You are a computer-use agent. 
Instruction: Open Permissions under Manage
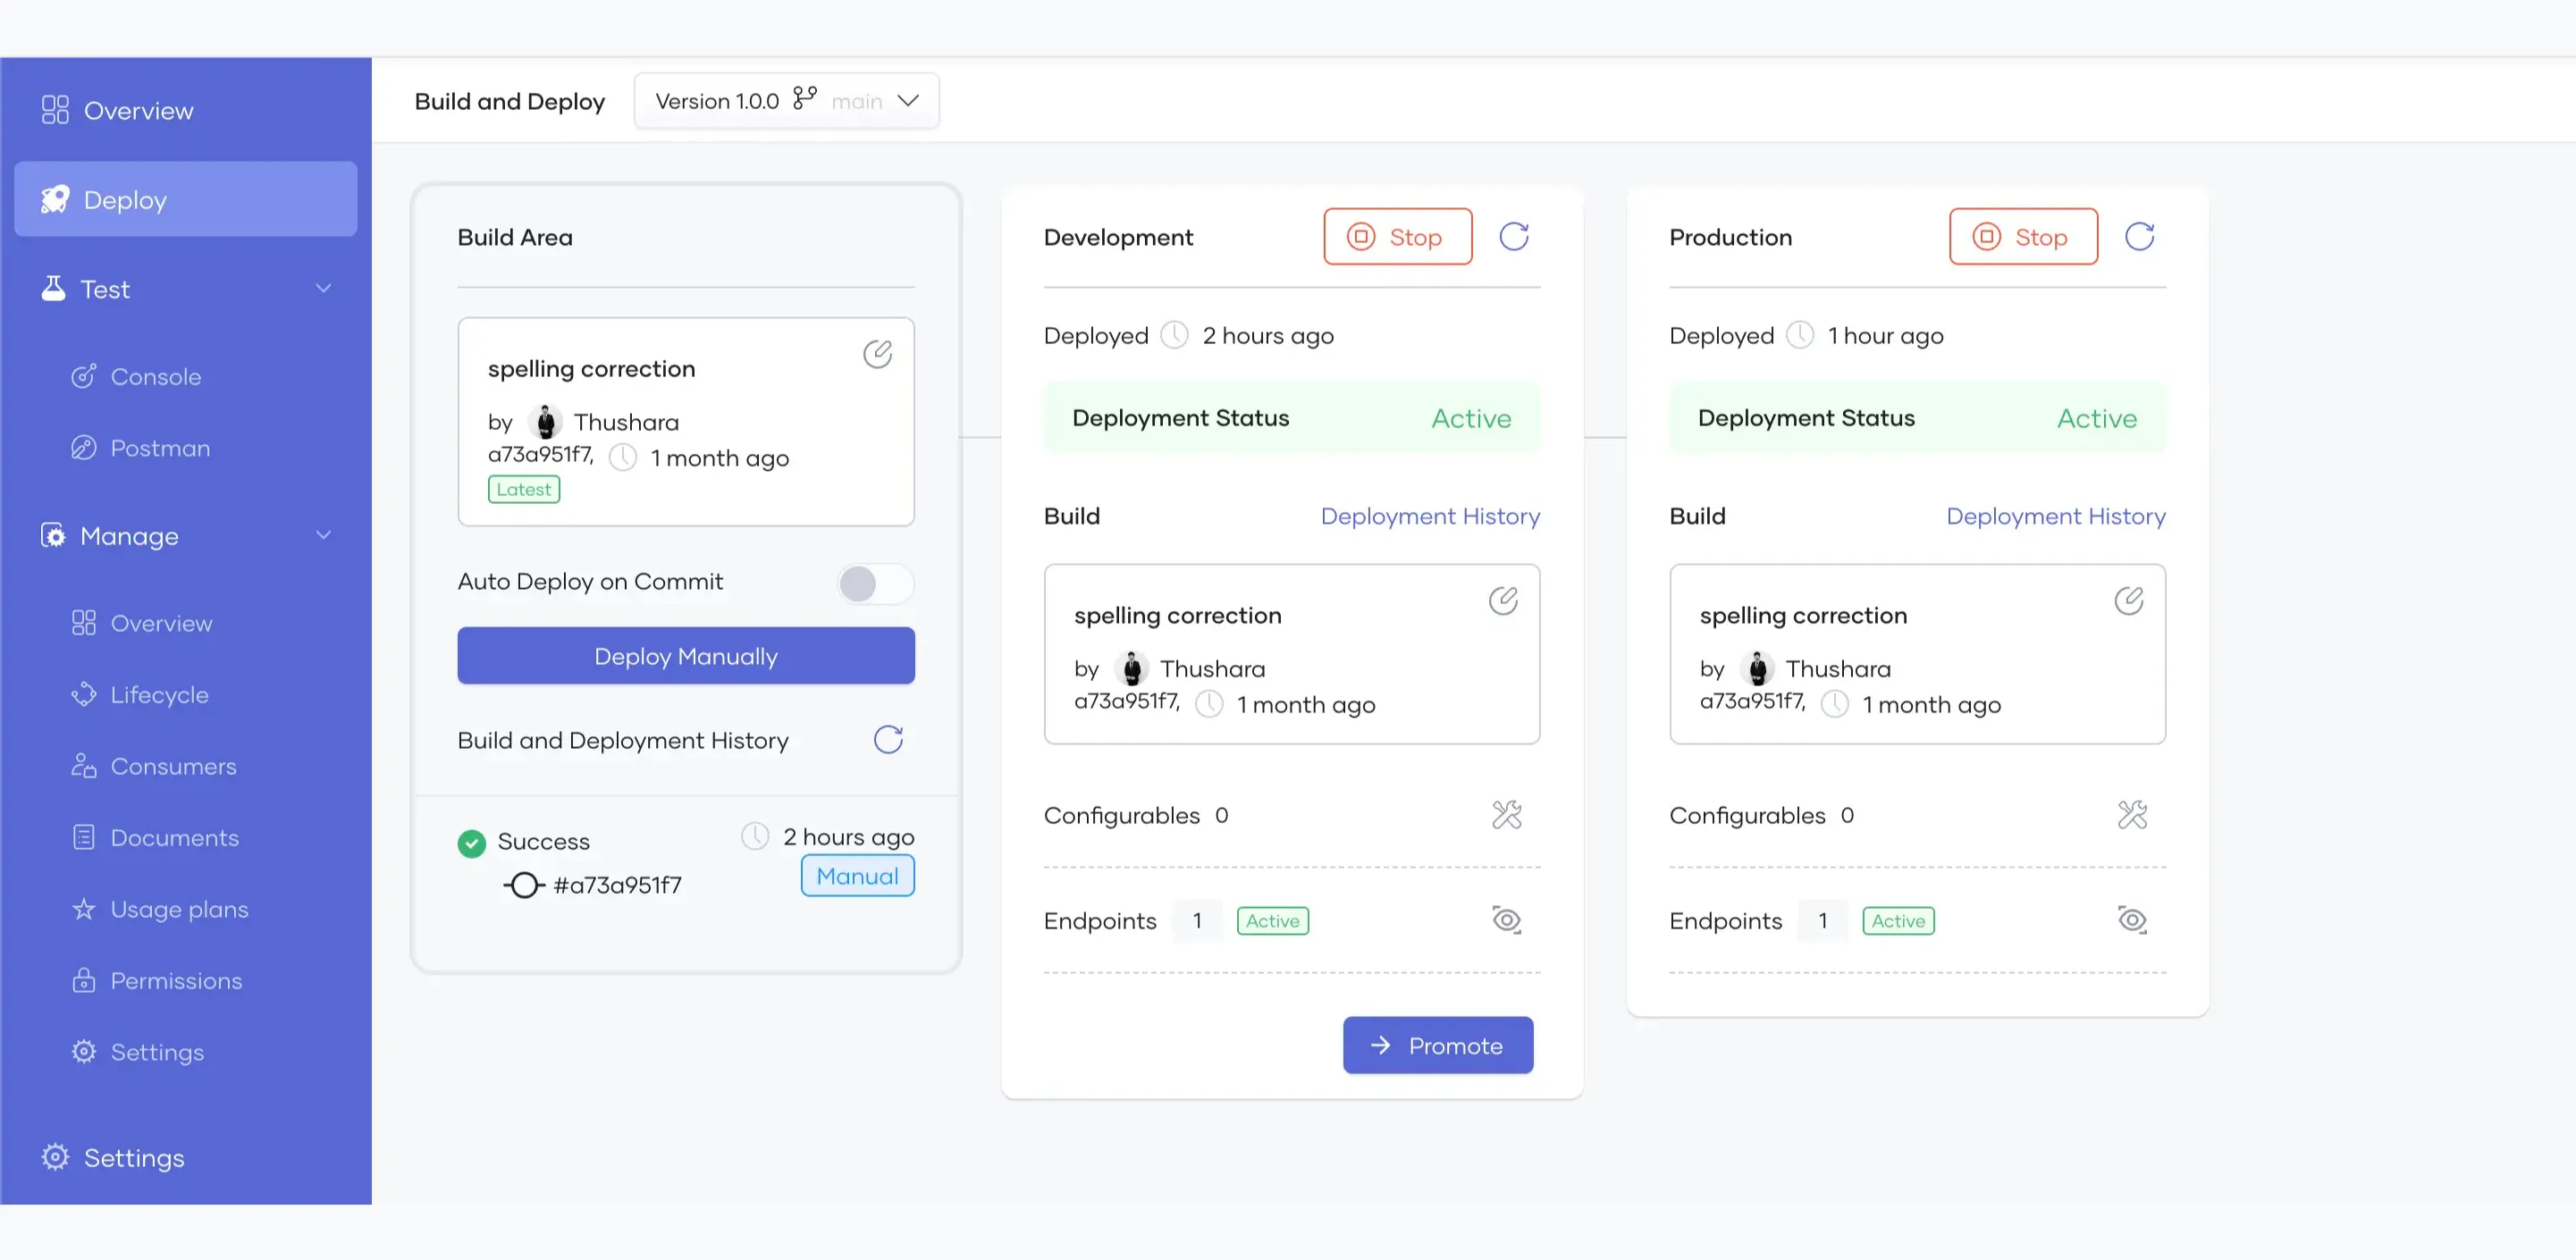click(175, 980)
